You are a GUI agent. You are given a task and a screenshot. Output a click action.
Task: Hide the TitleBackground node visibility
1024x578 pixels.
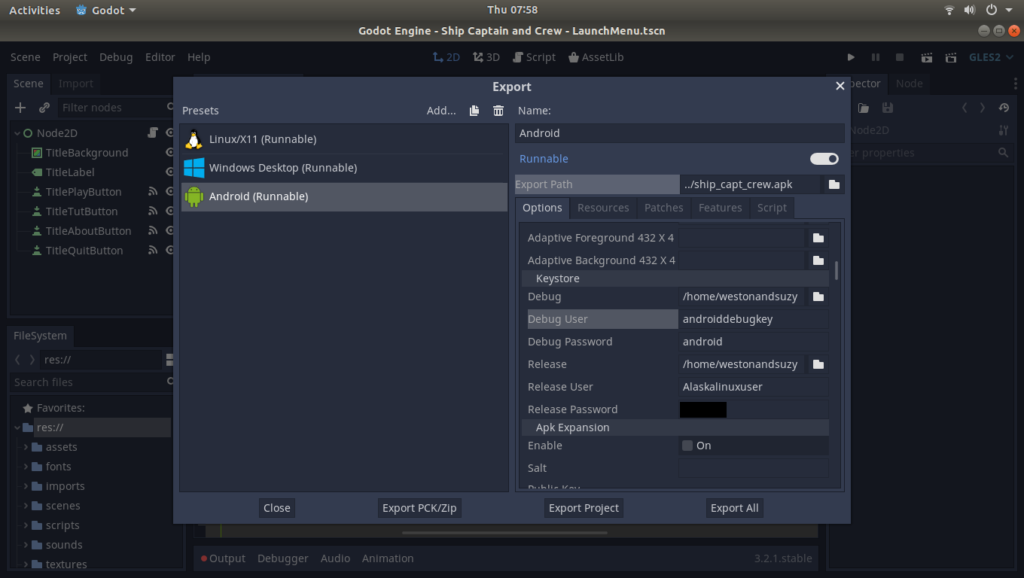click(x=169, y=153)
